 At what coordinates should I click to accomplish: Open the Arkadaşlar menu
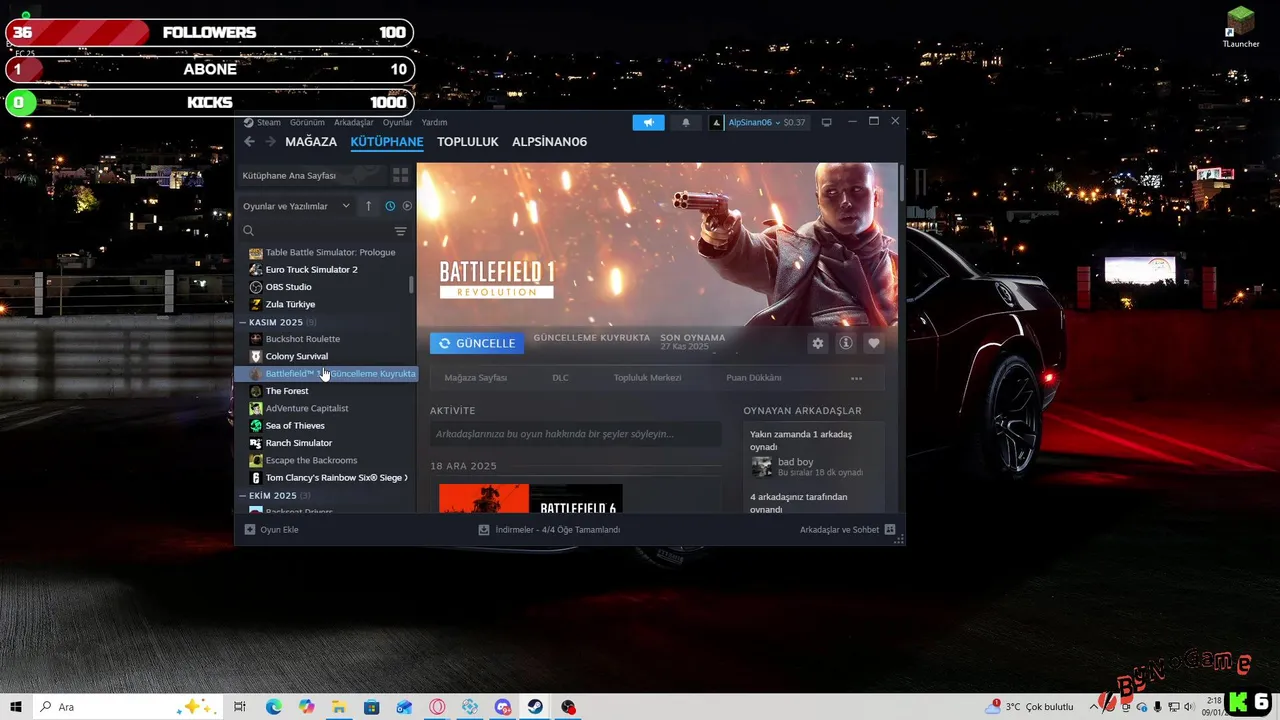tap(354, 122)
